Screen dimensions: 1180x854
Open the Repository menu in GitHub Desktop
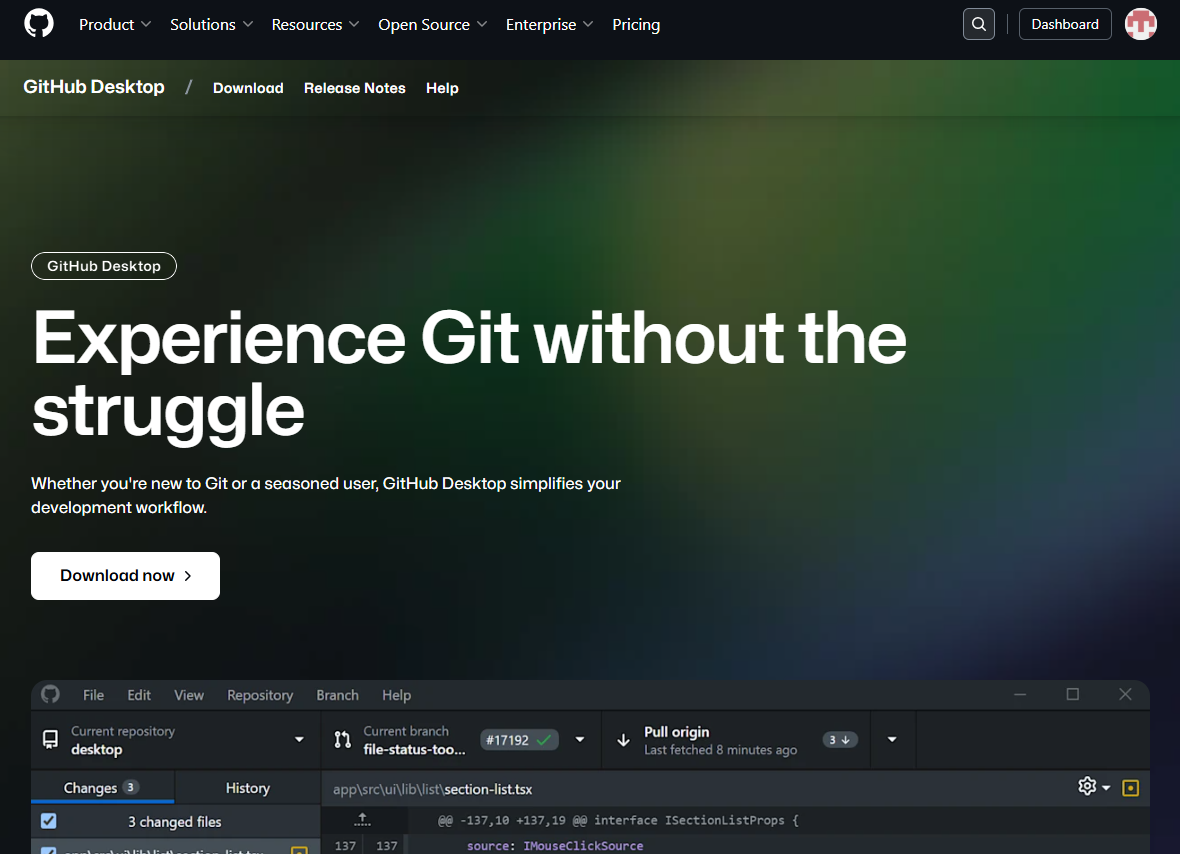[x=260, y=694]
